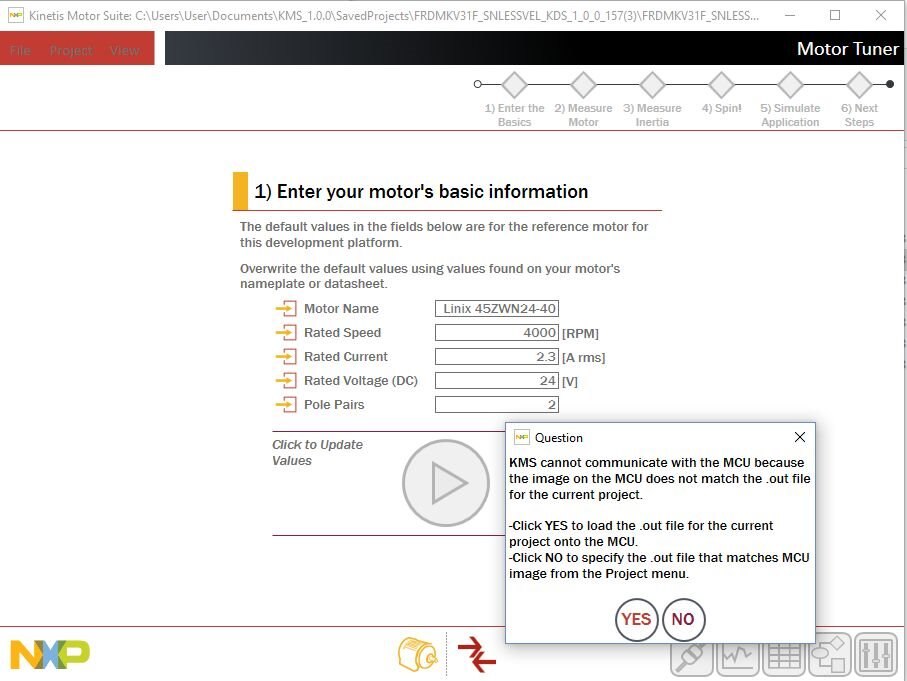Viewport: 907px width, 681px height.
Task: Click the '[A rms]' unit label
Action: click(584, 358)
